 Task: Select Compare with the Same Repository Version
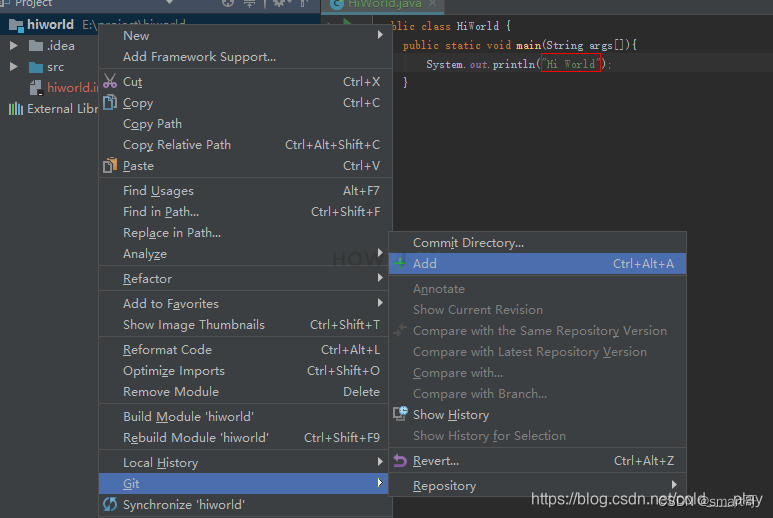[x=537, y=331]
